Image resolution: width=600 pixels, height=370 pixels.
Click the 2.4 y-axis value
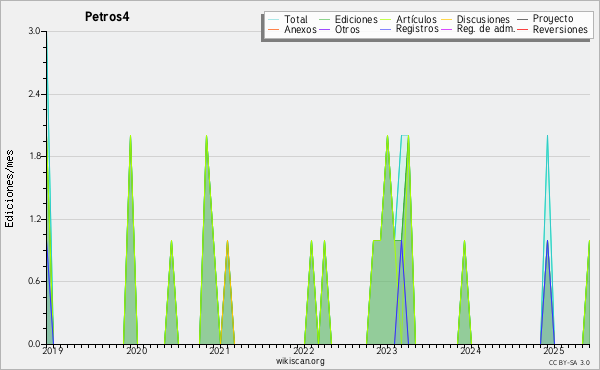pos(34,94)
